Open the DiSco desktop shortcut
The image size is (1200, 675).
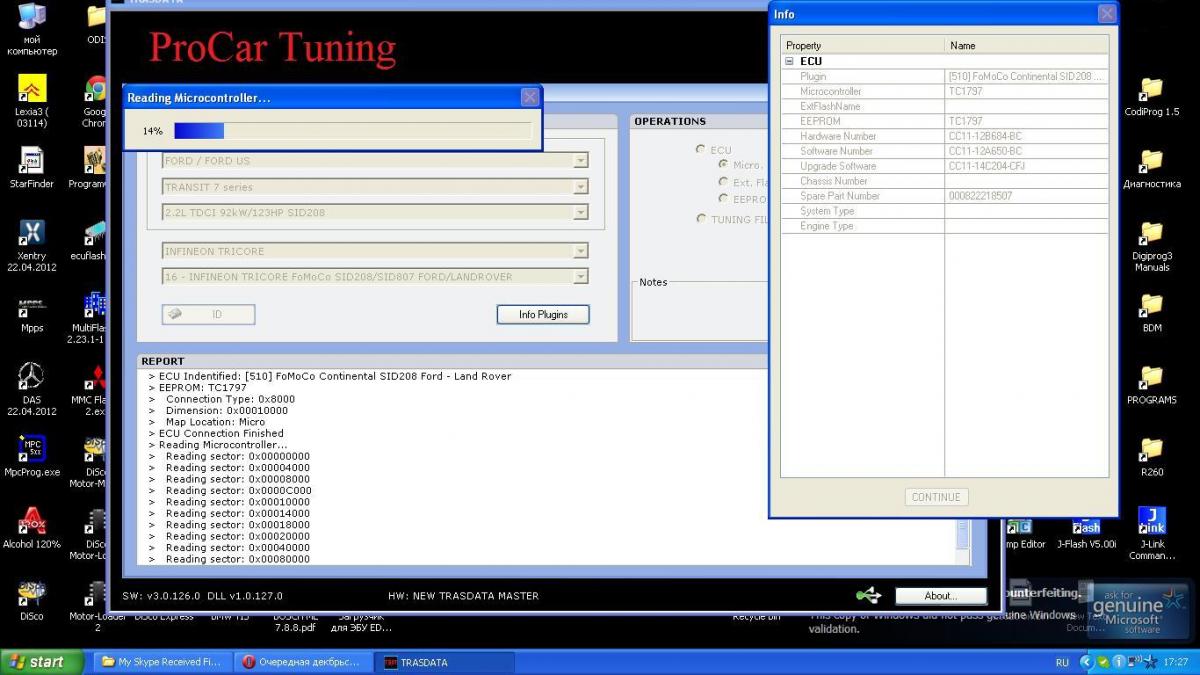[32, 601]
